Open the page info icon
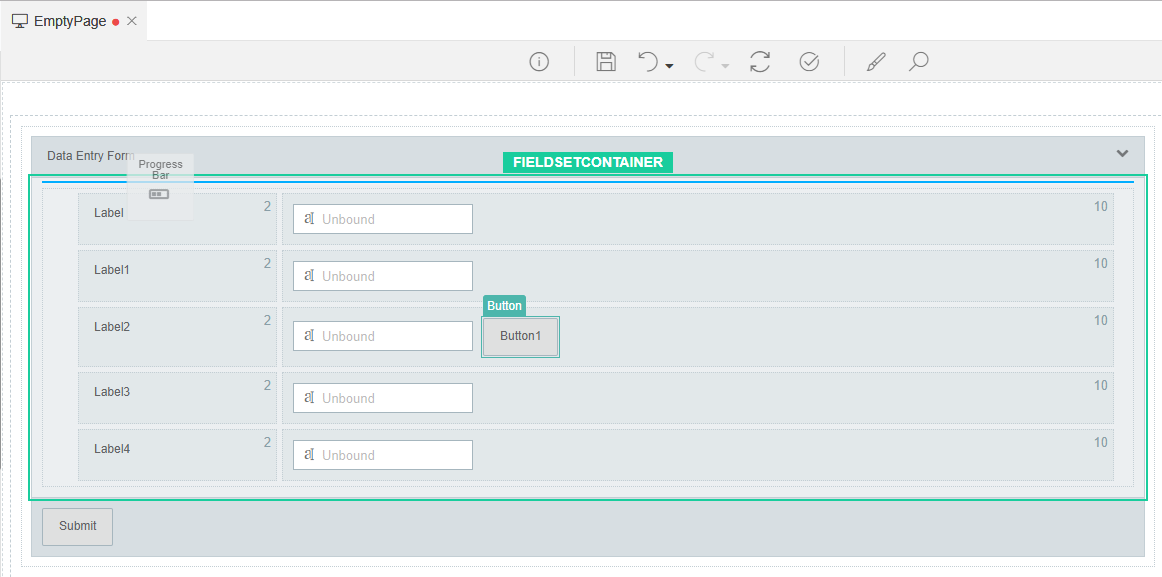Viewport: 1162px width, 577px height. [539, 62]
